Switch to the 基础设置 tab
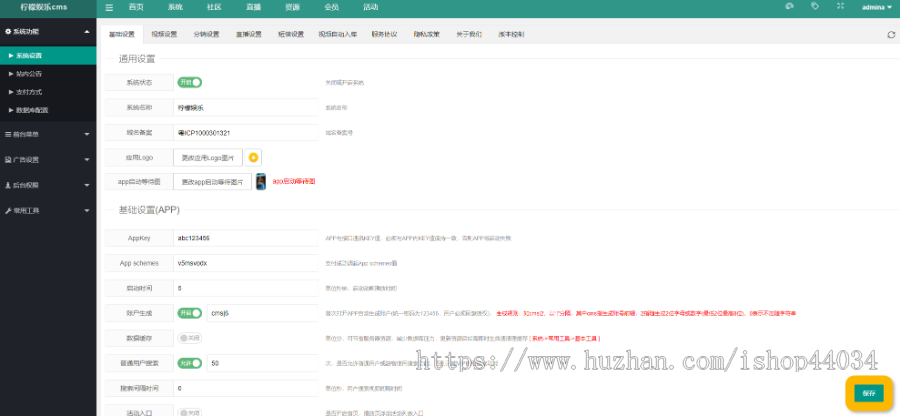The width and height of the screenshot is (900, 416). click(122, 34)
